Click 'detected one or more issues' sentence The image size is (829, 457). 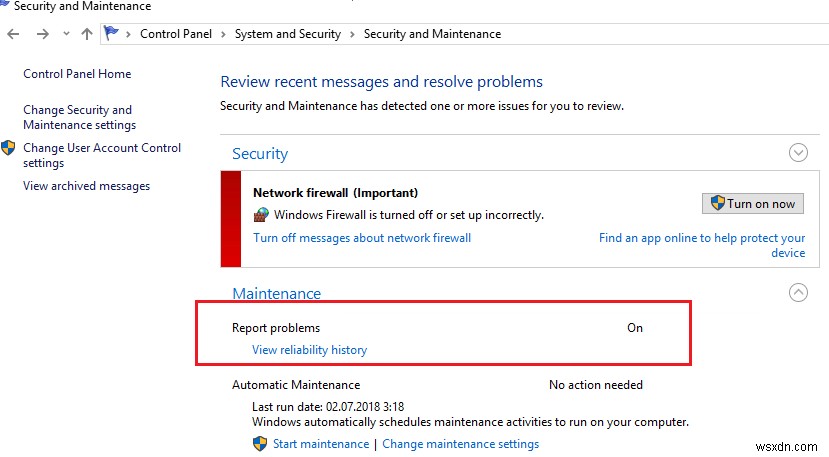(x=421, y=106)
